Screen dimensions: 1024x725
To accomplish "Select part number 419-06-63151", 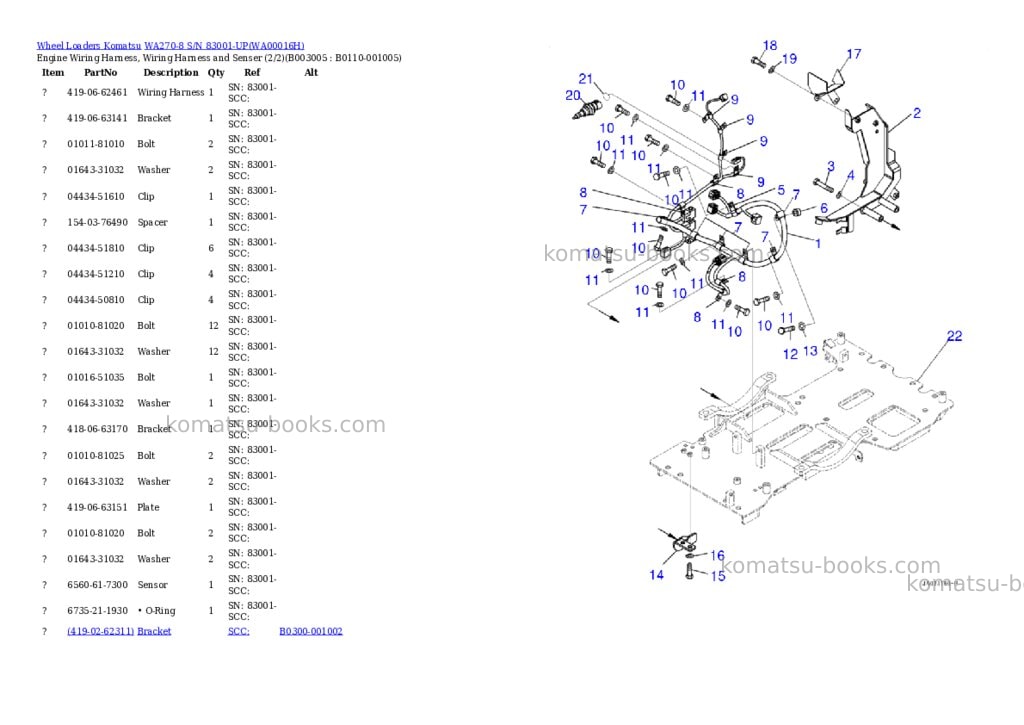I will coord(97,507).
